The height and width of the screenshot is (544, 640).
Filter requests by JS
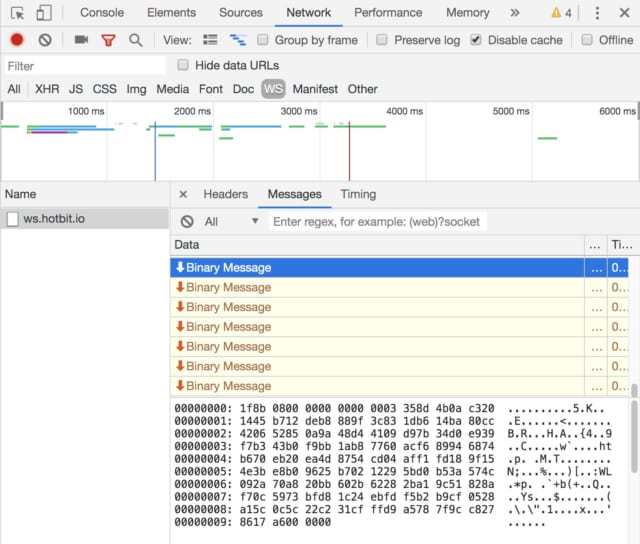click(76, 89)
